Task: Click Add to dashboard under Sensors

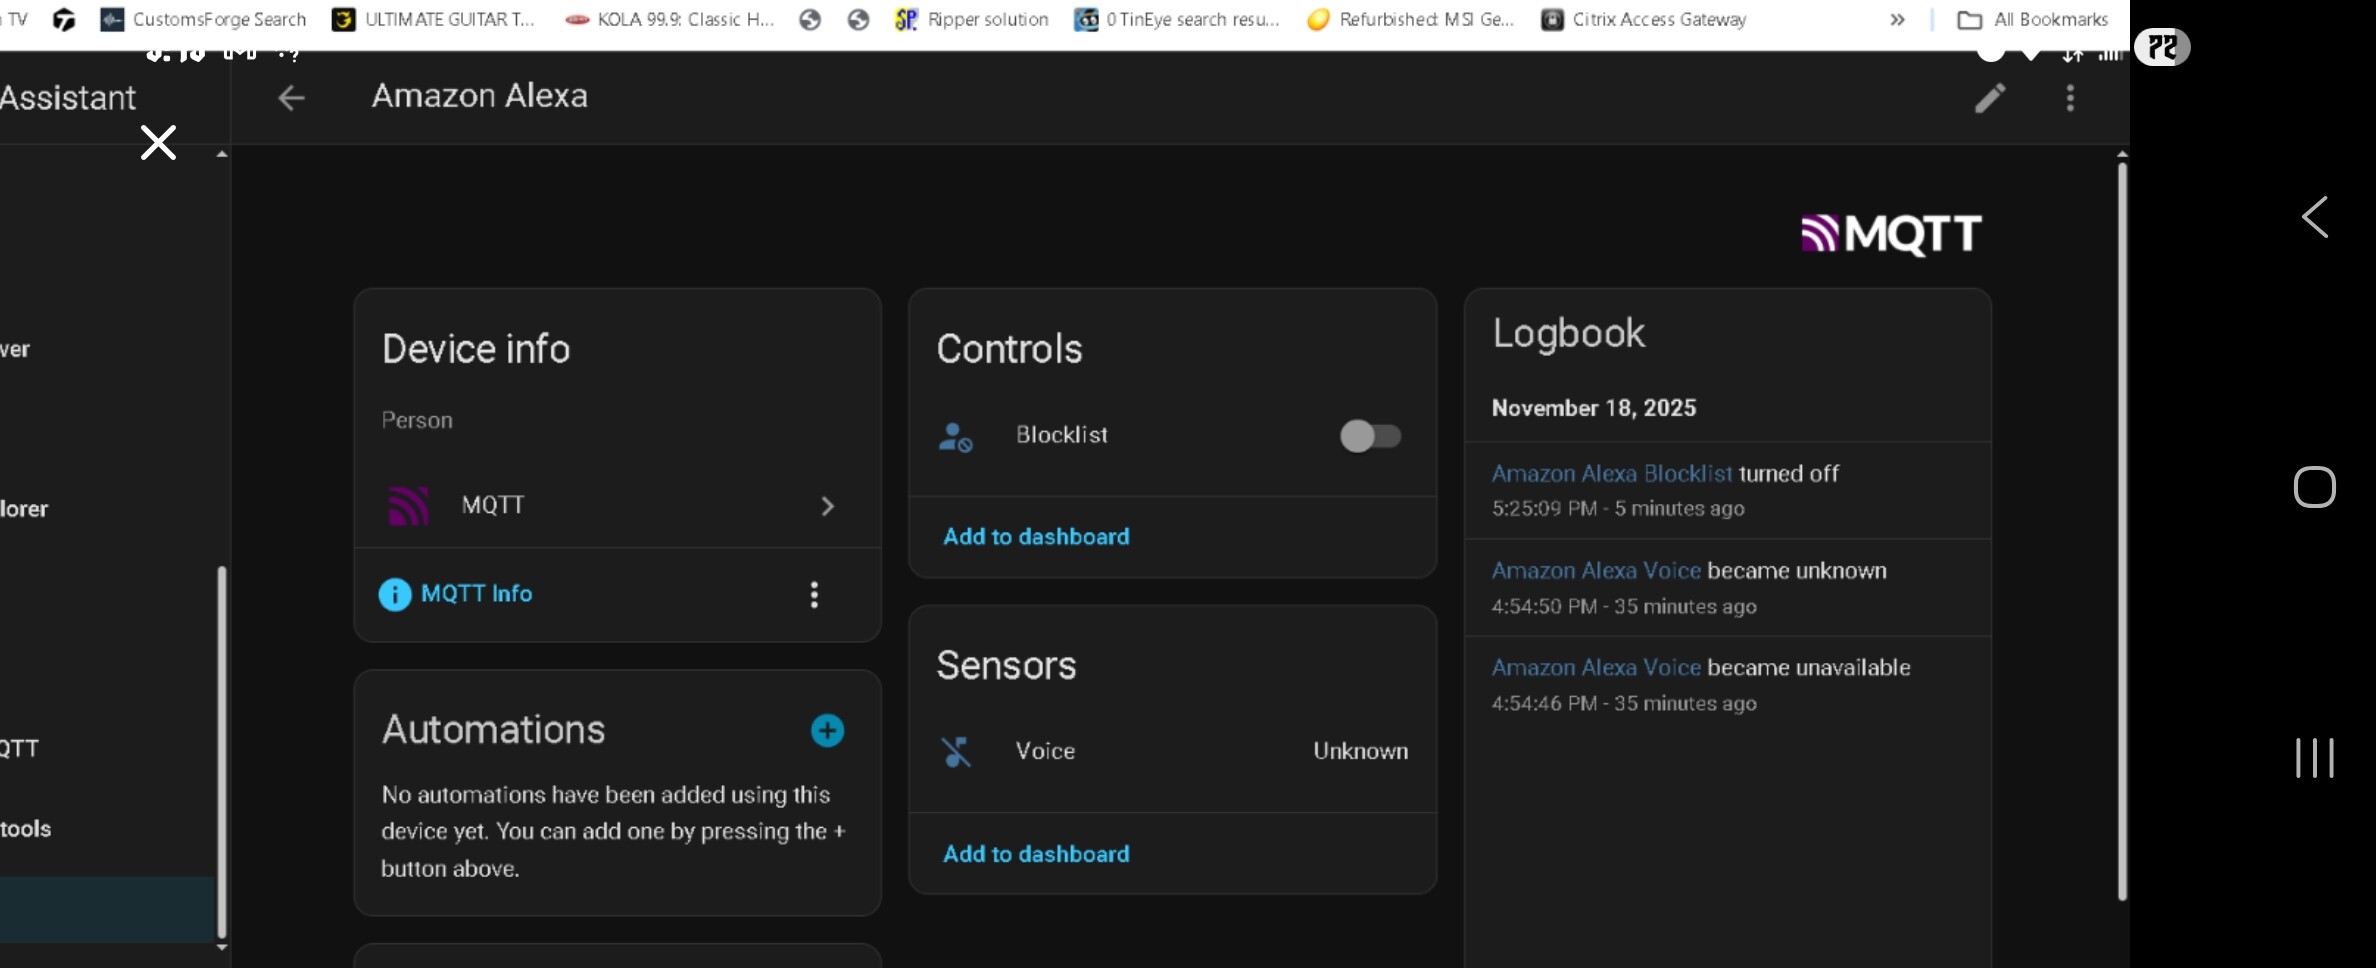Action: point(1036,854)
